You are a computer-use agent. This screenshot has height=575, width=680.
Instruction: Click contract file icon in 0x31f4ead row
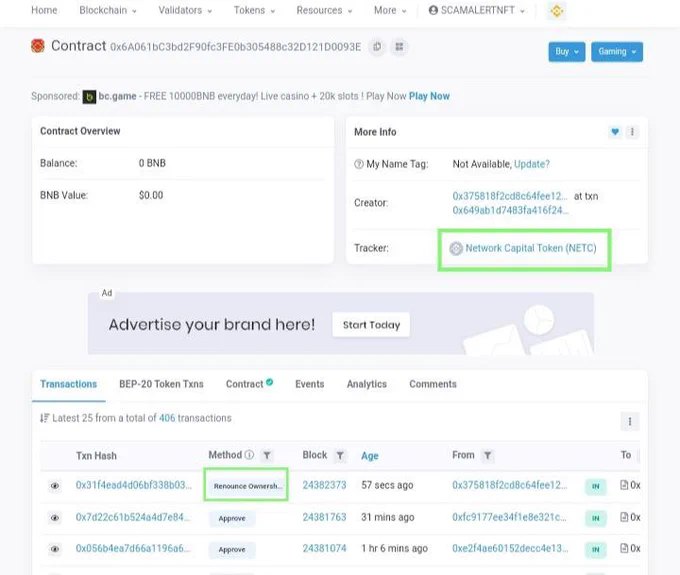tap(624, 485)
